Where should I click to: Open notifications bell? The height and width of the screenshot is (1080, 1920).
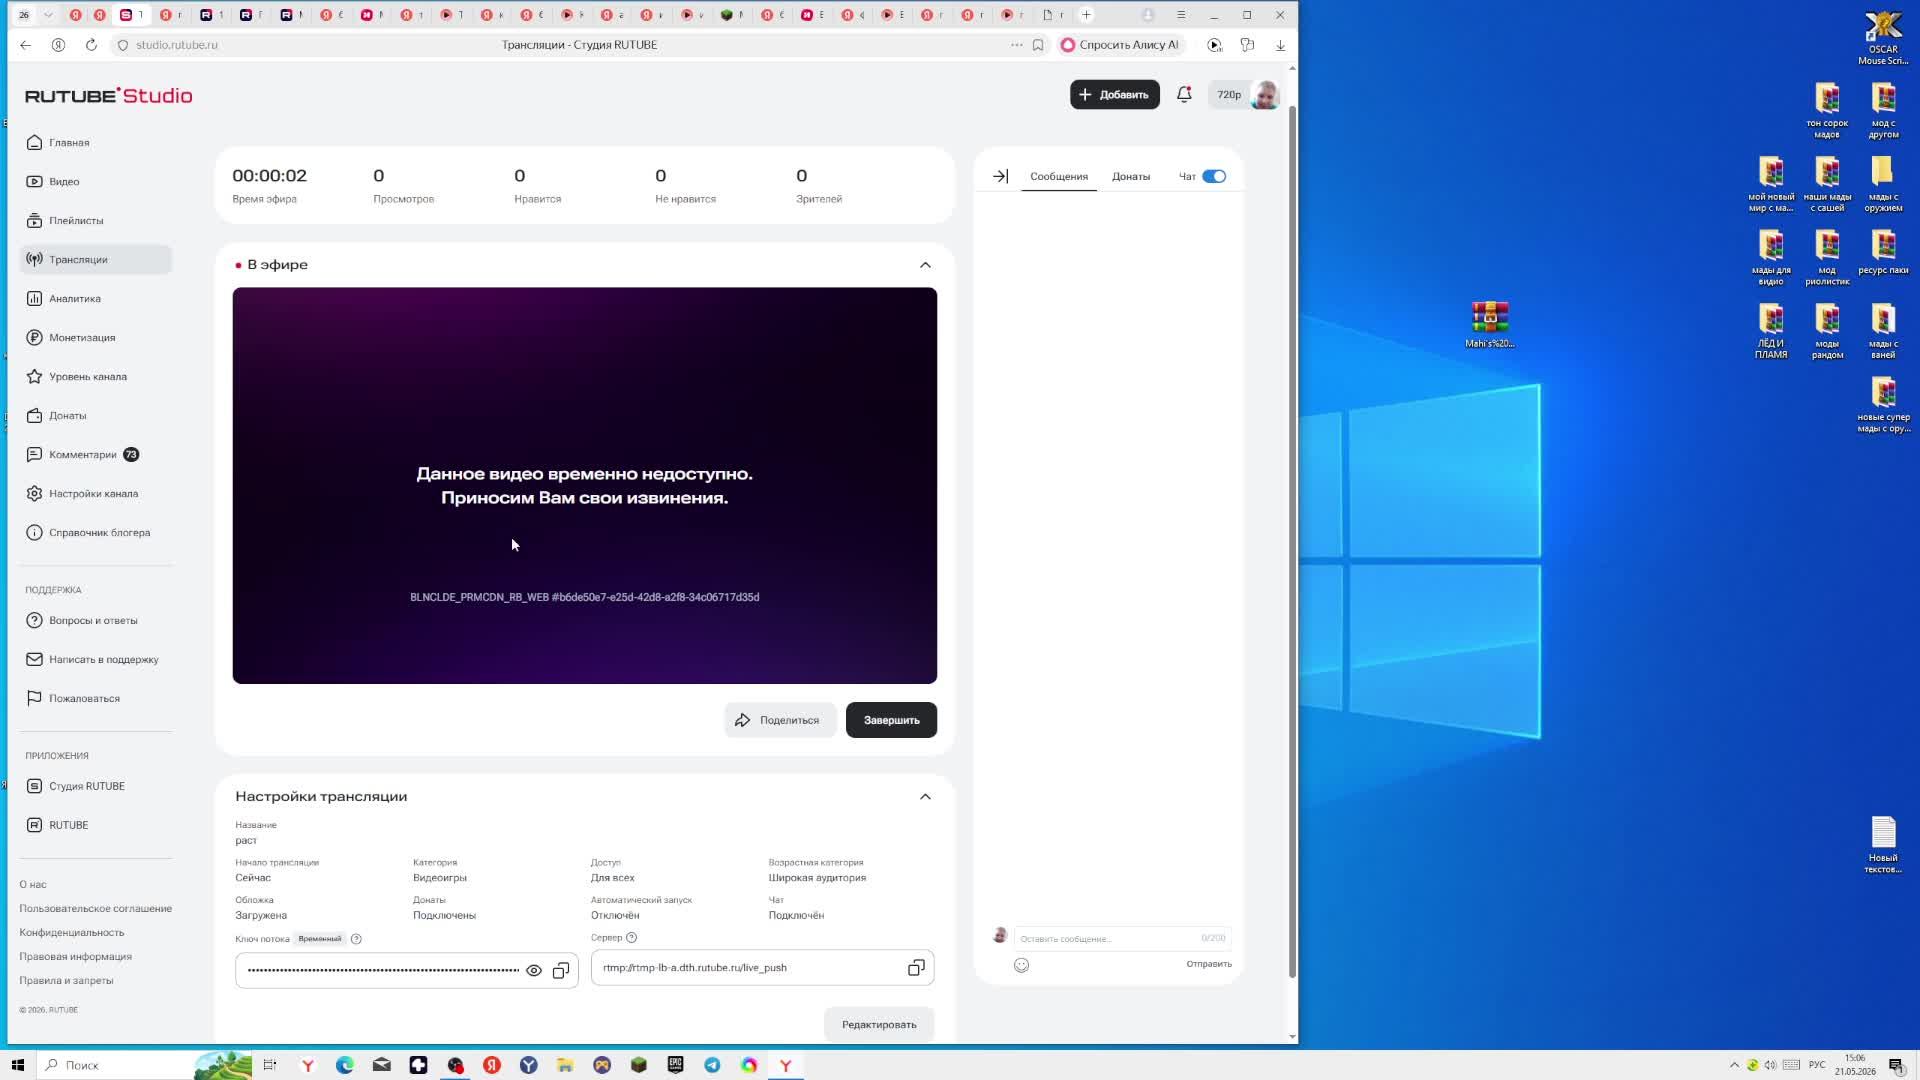tap(1184, 95)
